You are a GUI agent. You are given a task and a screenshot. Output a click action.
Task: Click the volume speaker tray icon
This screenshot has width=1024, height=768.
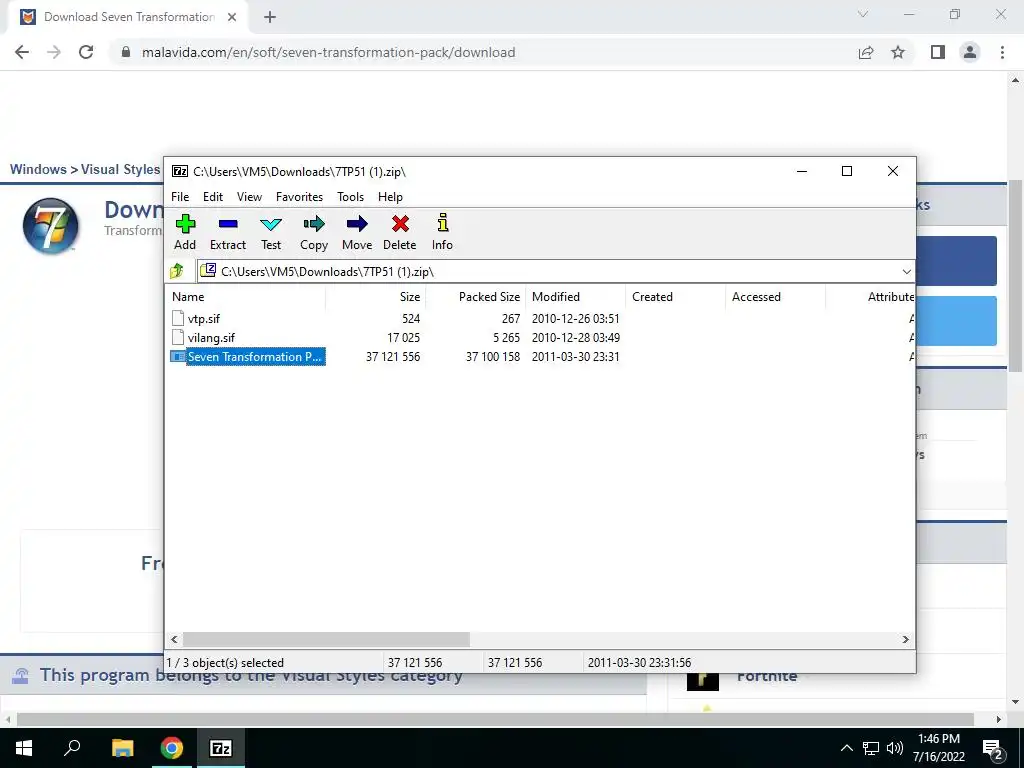click(x=895, y=748)
